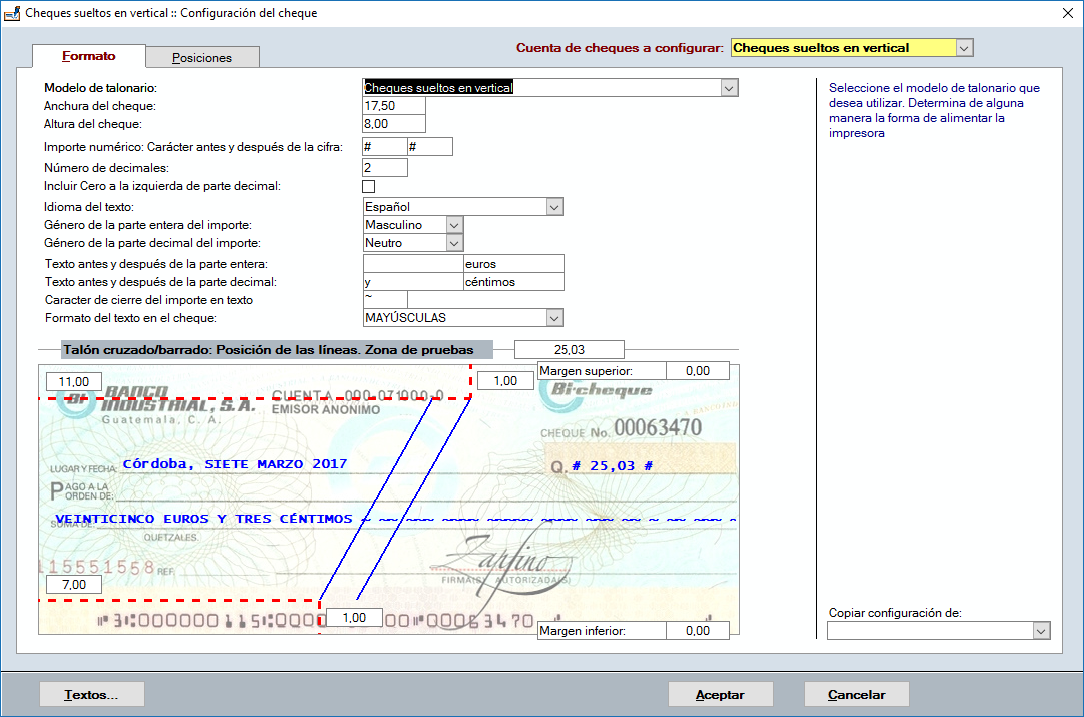Click the cheque configuration icon in title bar

12,12
